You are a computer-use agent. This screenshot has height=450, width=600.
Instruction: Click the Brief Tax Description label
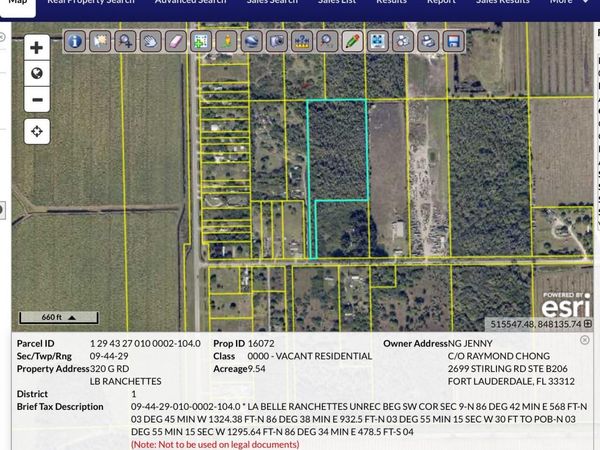[60, 406]
